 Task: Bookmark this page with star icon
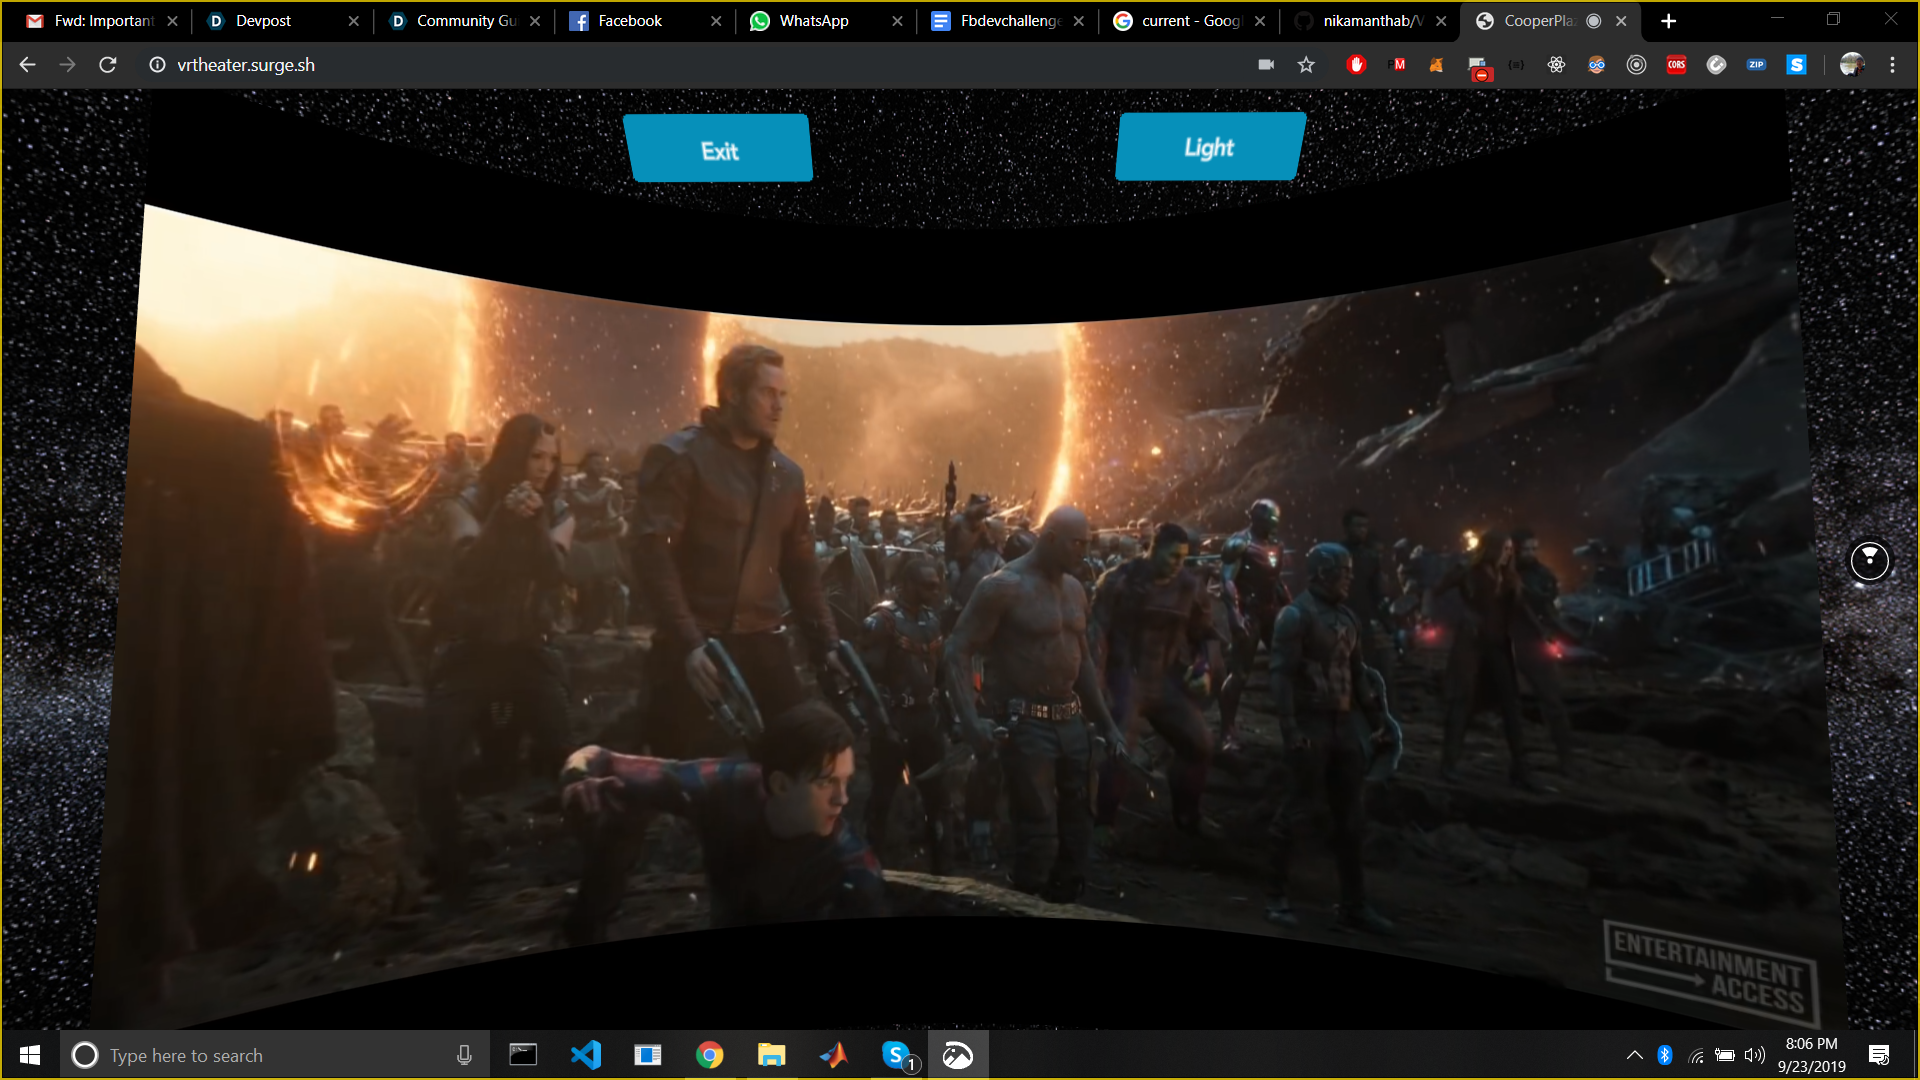pyautogui.click(x=1306, y=65)
